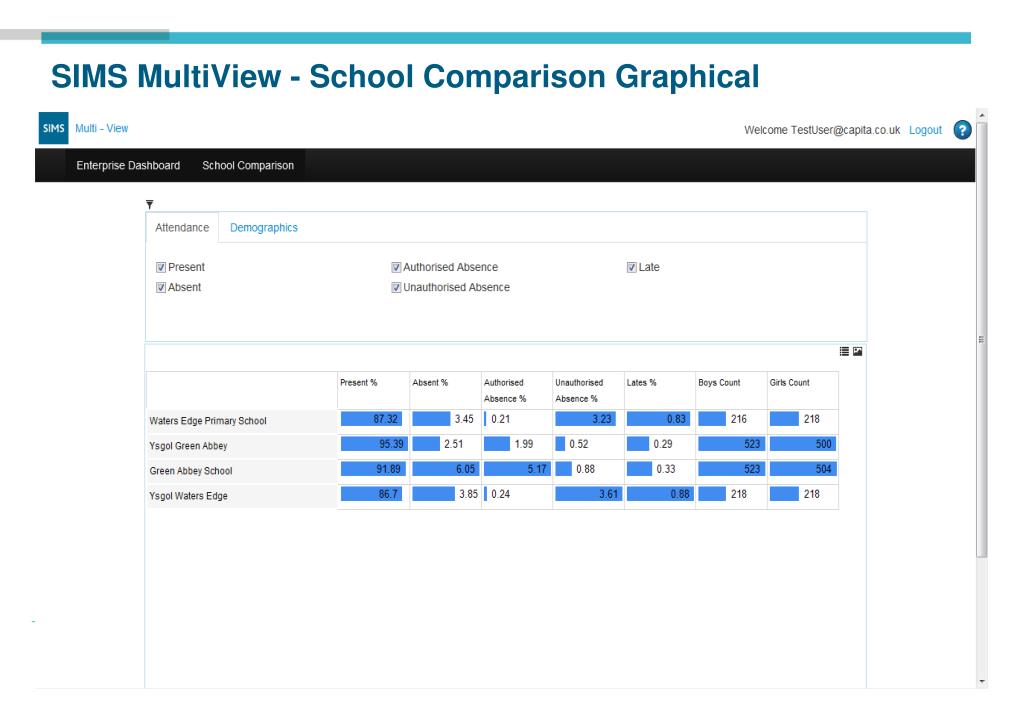Uncheck the Absent checkbox

(x=160, y=288)
